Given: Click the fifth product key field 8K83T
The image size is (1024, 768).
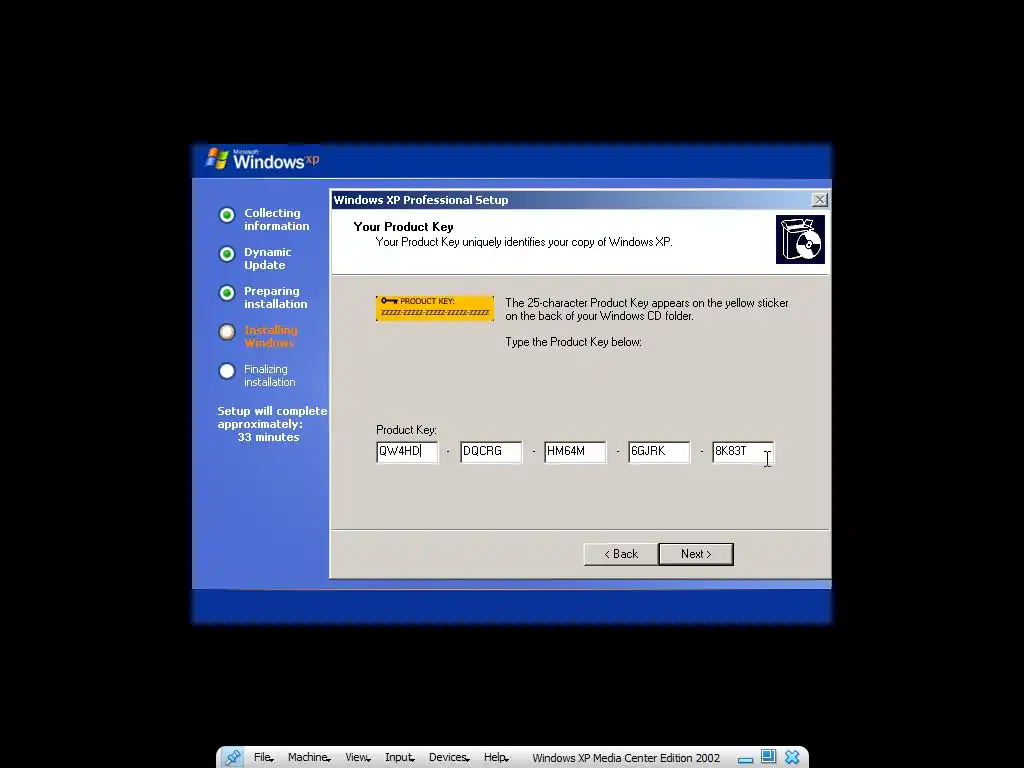Looking at the screenshot, I should click(743, 451).
